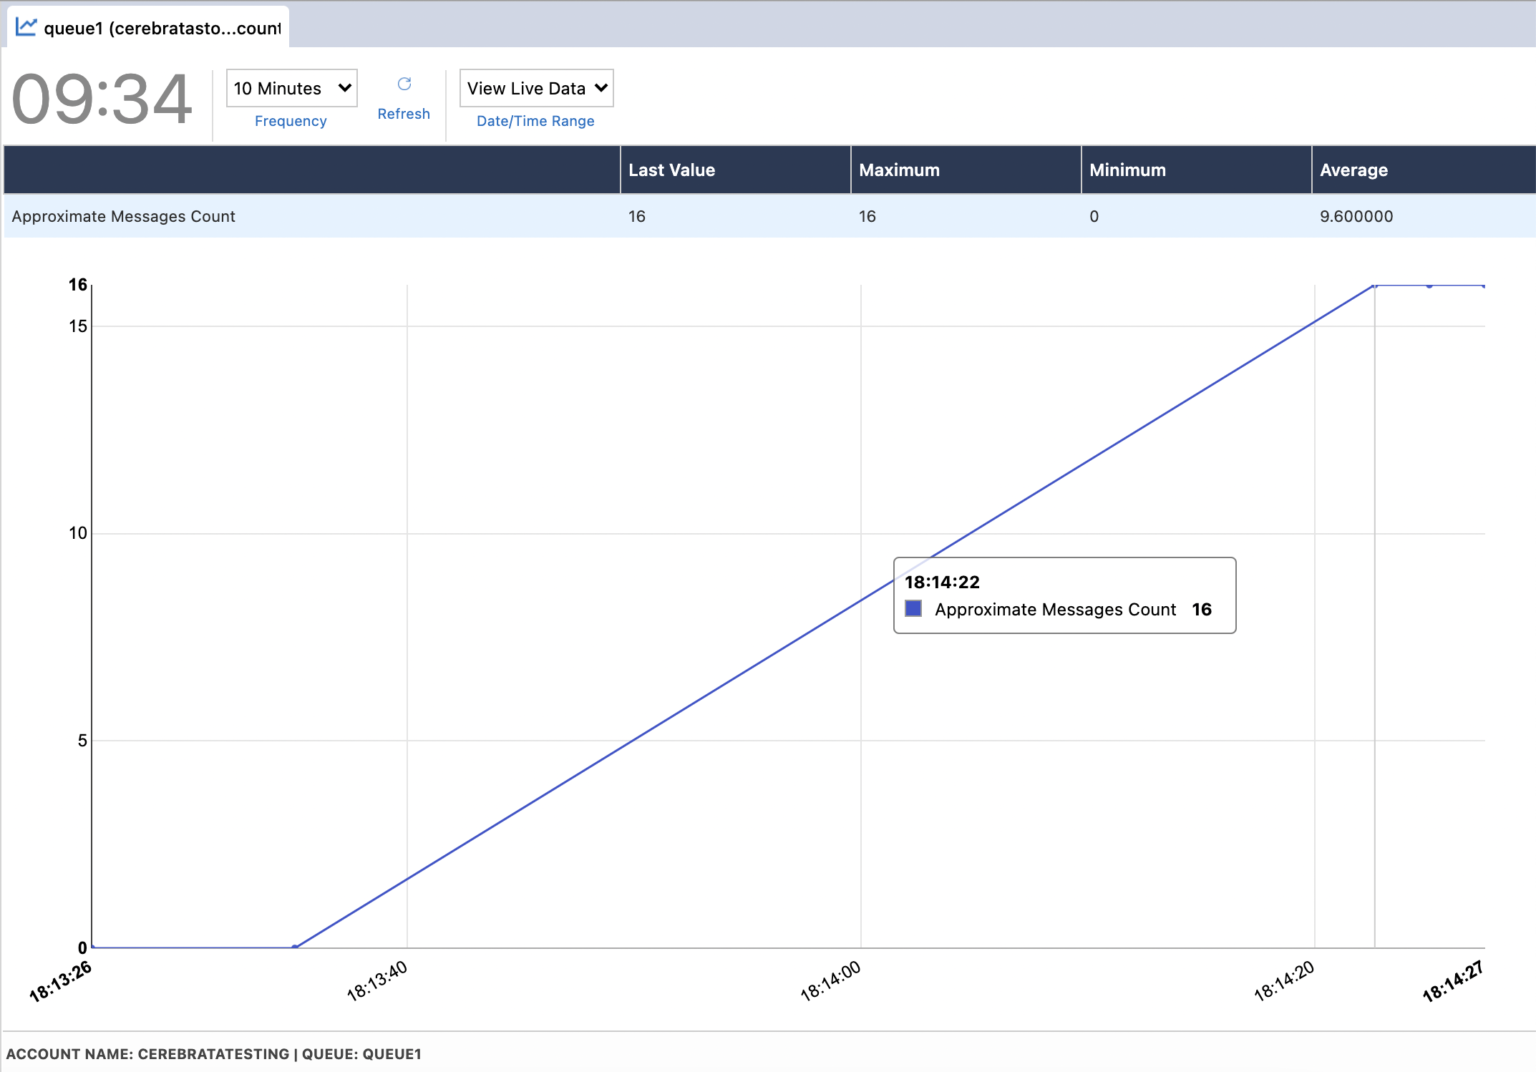The width and height of the screenshot is (1536, 1072).
Task: Click the Maximum column header
Action: click(899, 170)
